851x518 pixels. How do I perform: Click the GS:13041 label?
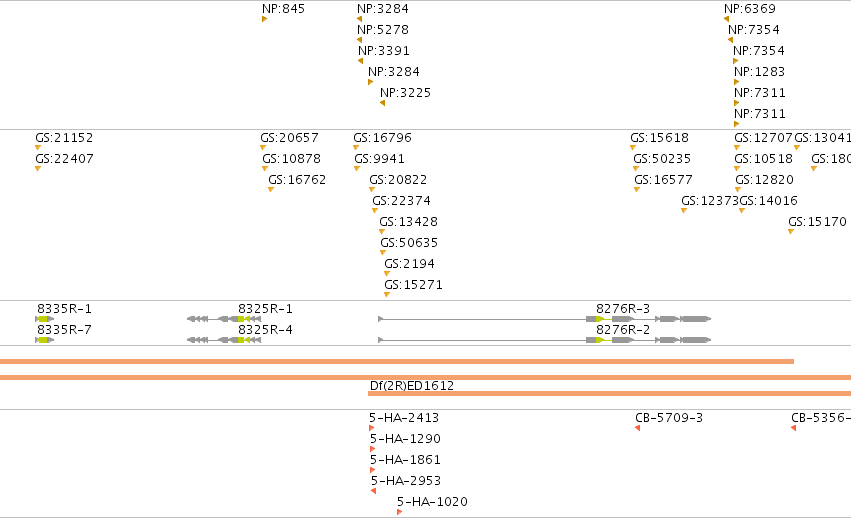point(823,138)
